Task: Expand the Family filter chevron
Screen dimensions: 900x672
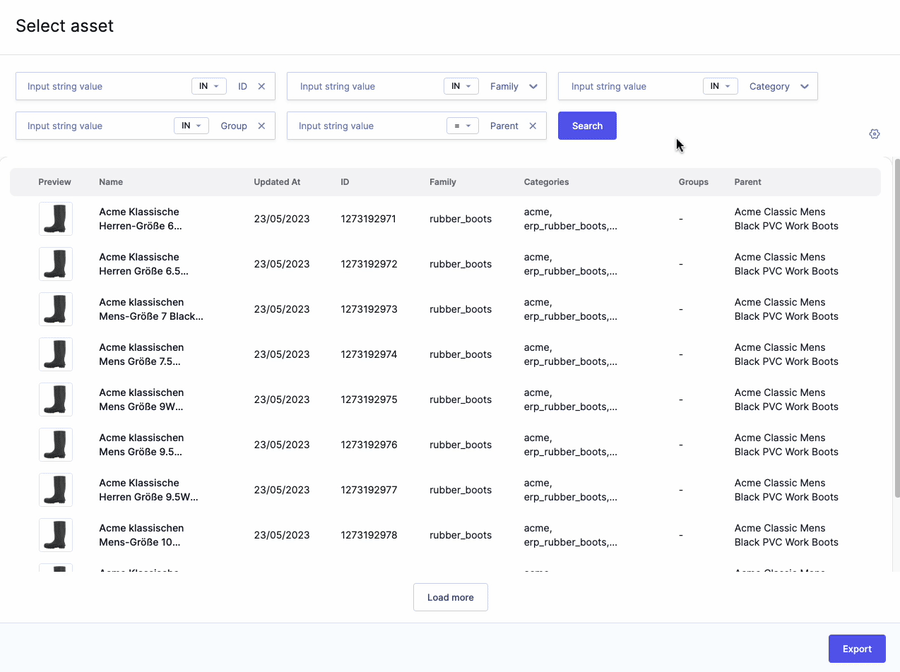Action: tap(534, 87)
